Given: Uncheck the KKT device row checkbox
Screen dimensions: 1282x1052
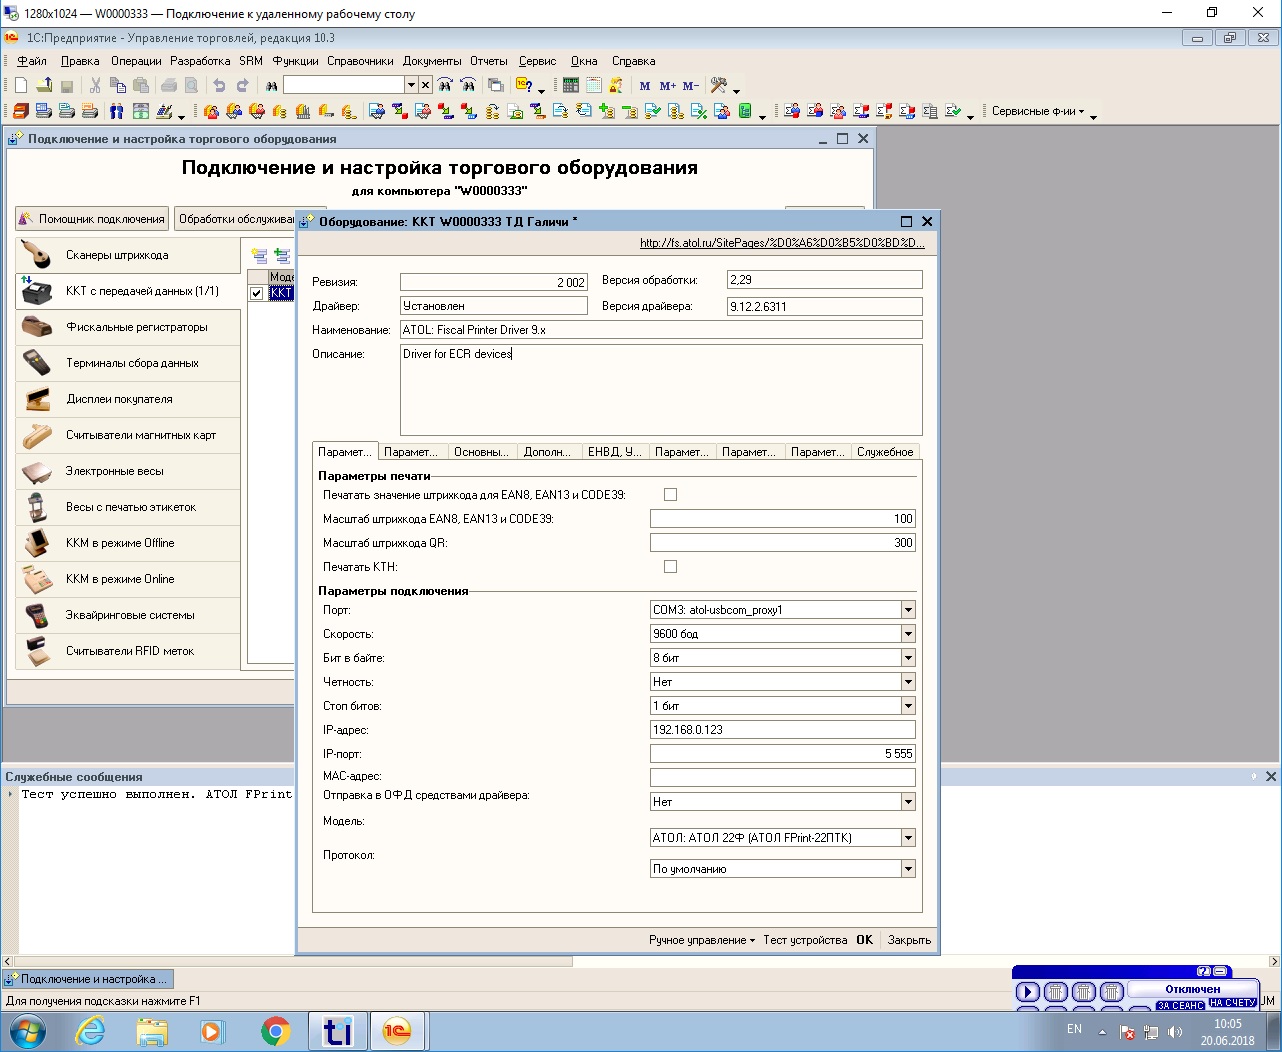Looking at the screenshot, I should click(x=257, y=293).
